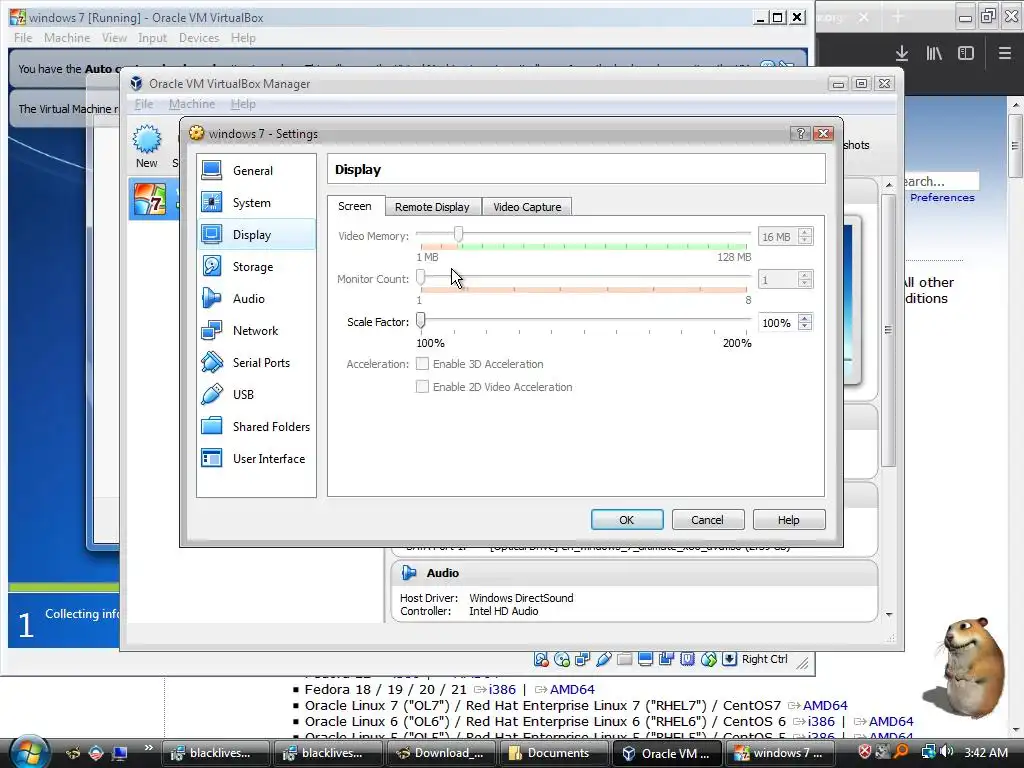The height and width of the screenshot is (768, 1024).
Task: Select User Interface settings
Action: tap(256, 458)
